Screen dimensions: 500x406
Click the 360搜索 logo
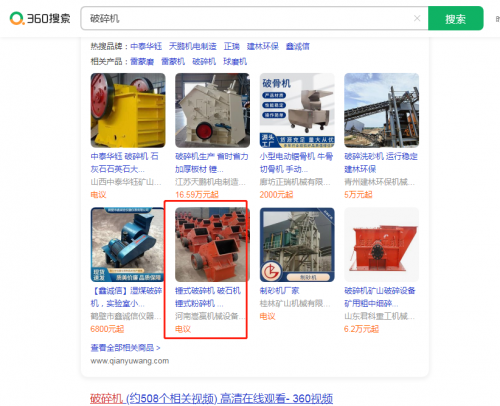pos(40,18)
